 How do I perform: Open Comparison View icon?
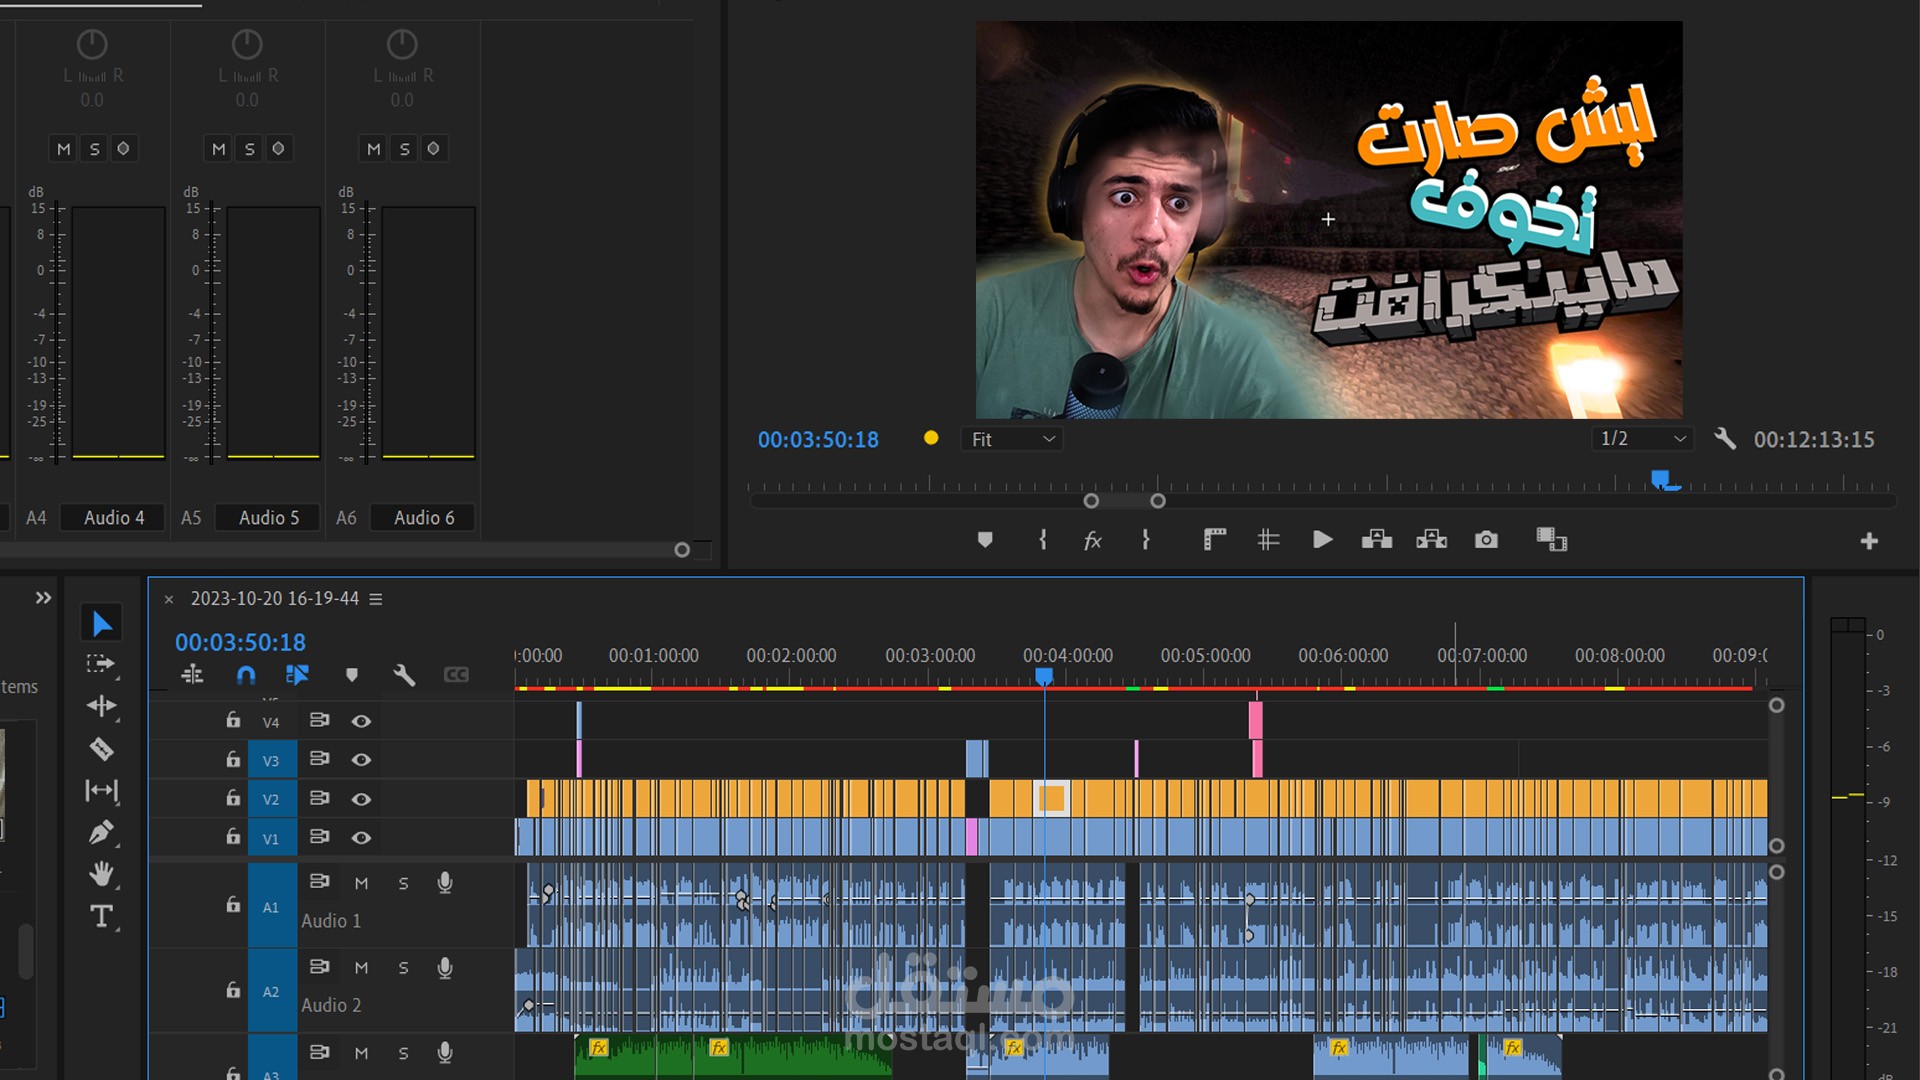click(1552, 540)
